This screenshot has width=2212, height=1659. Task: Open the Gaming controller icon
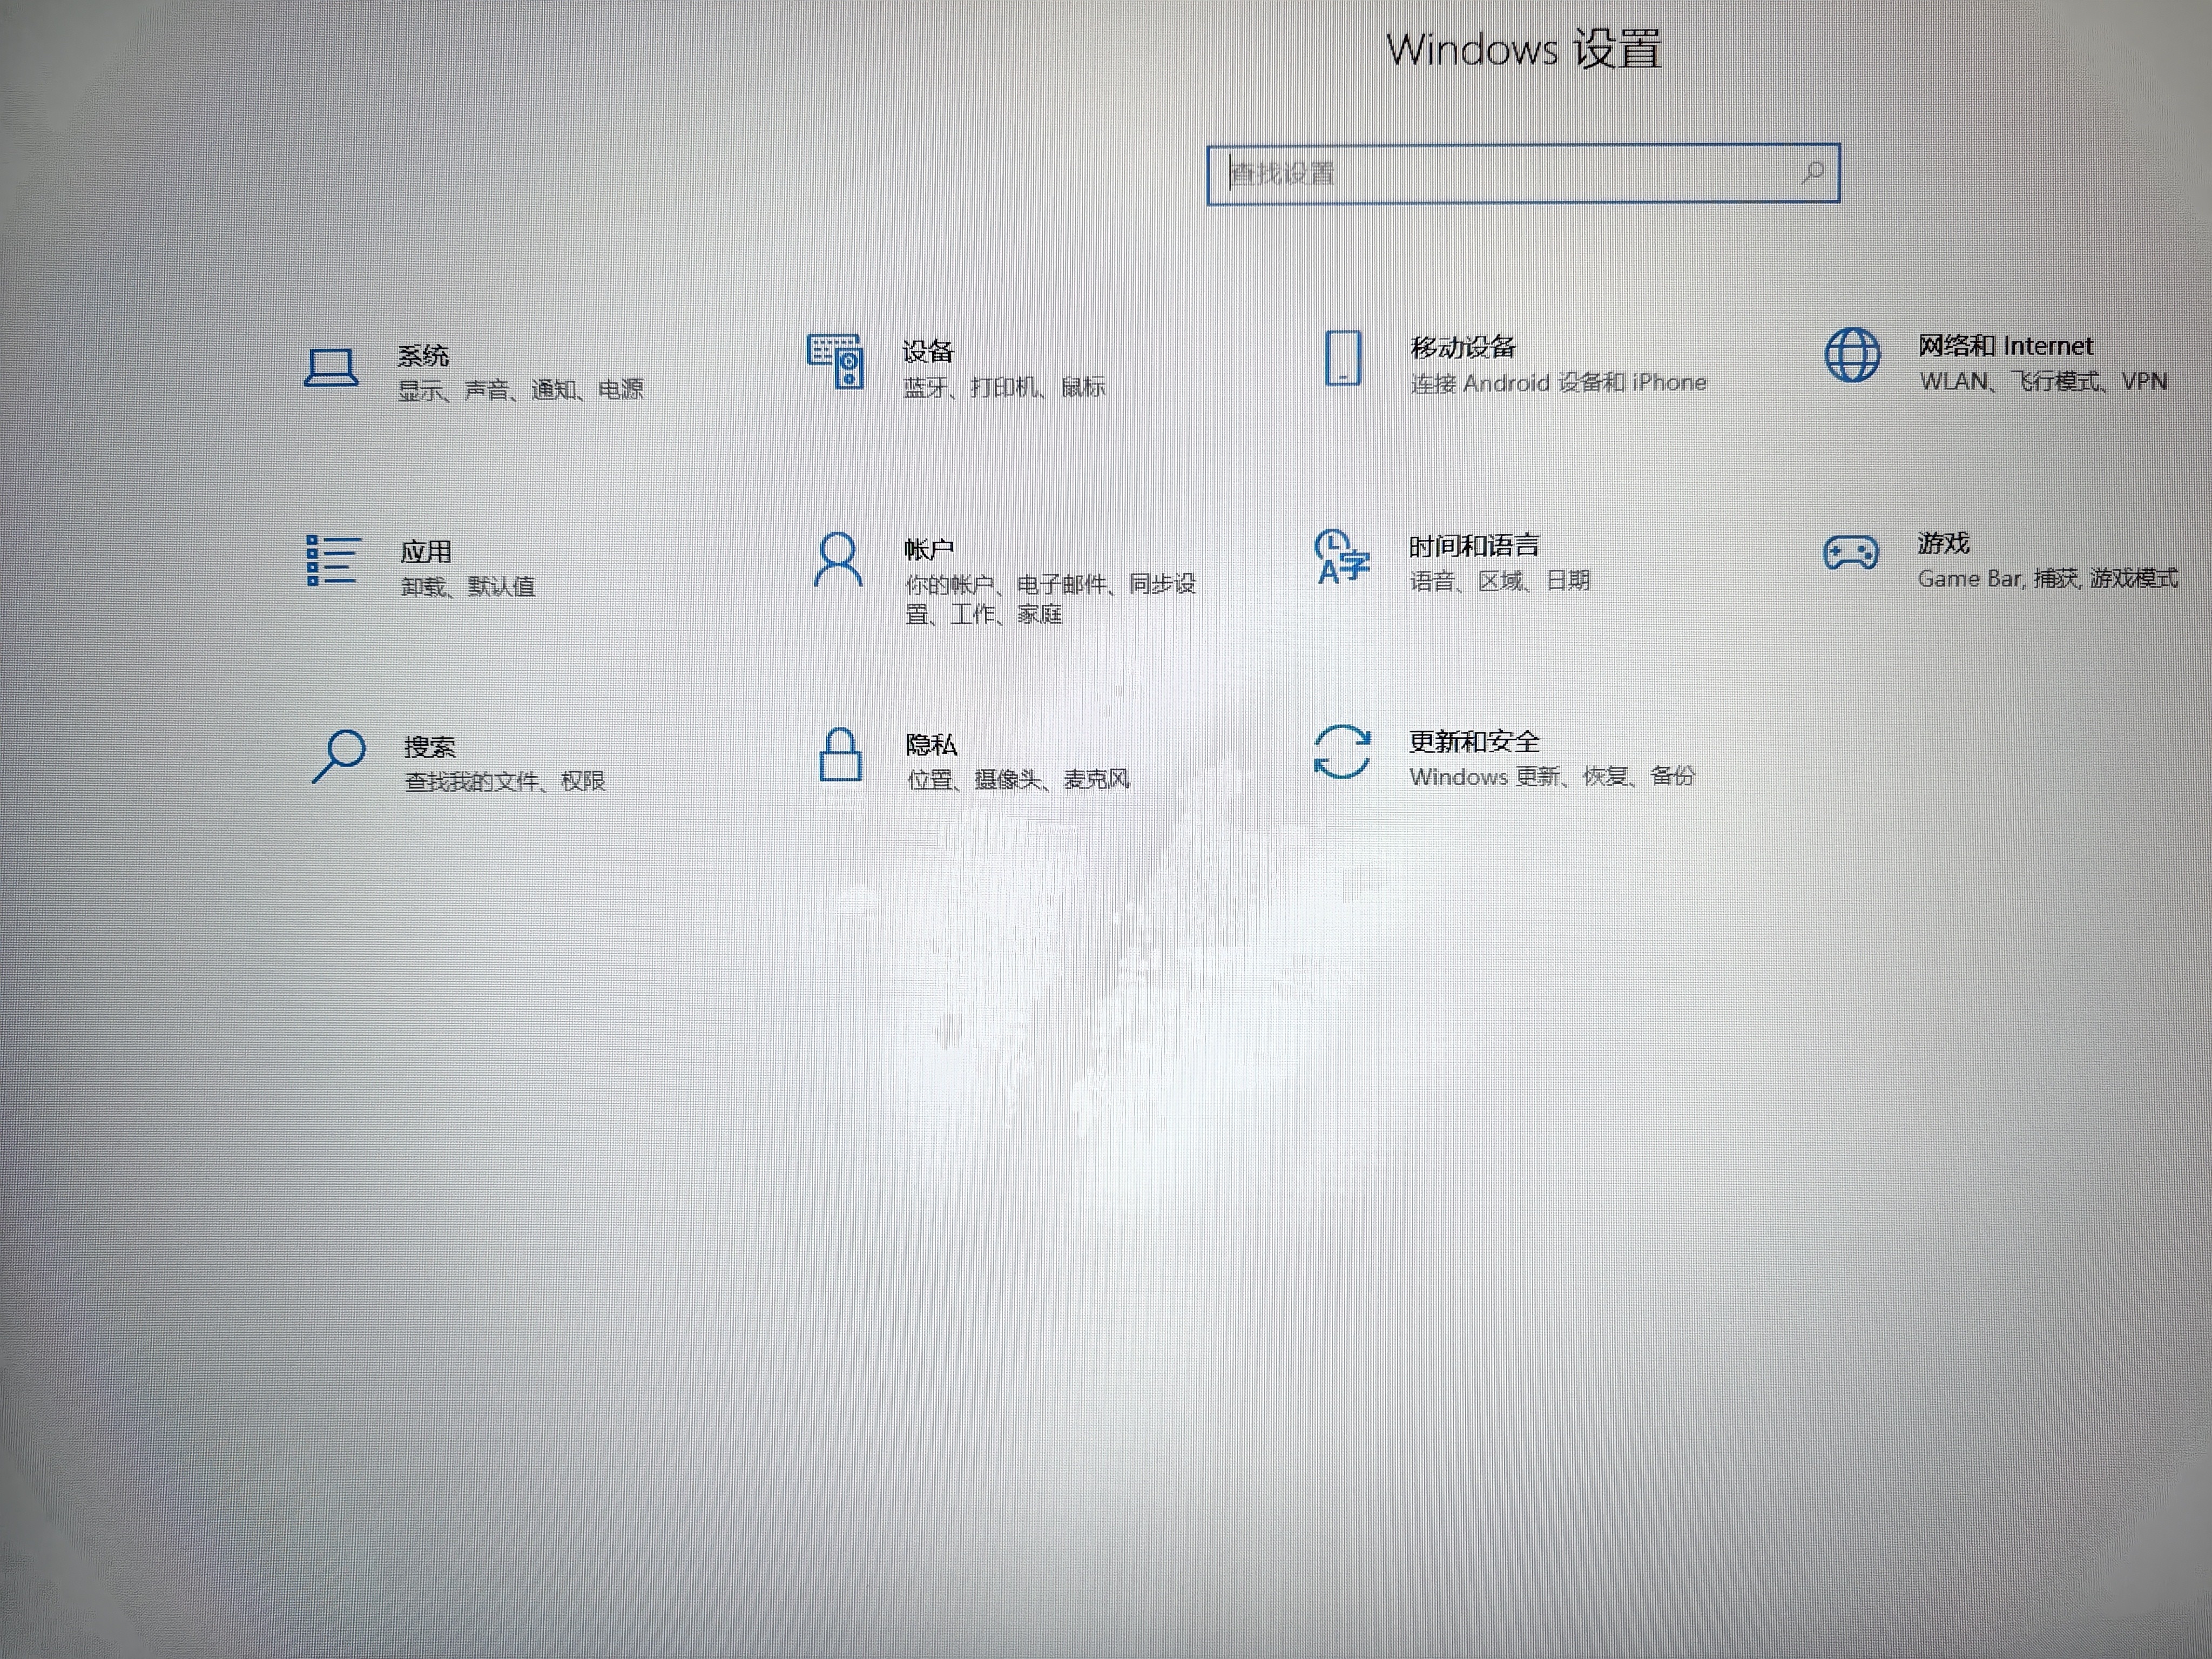point(1851,552)
